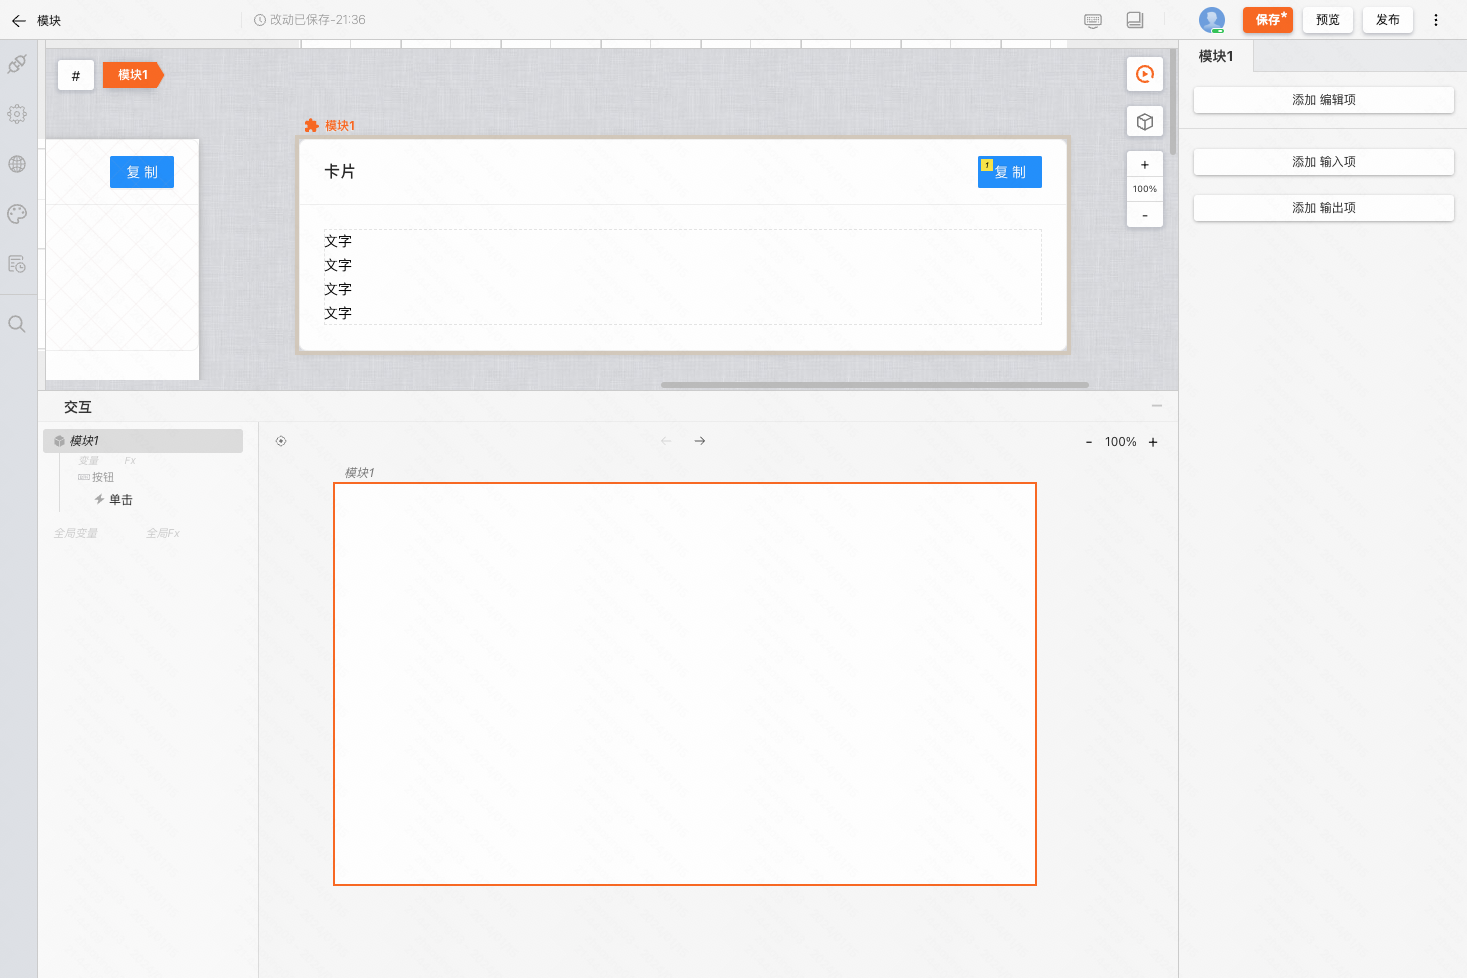Click 添加 输出项 button
Viewport: 1467px width, 978px height.
(1324, 208)
